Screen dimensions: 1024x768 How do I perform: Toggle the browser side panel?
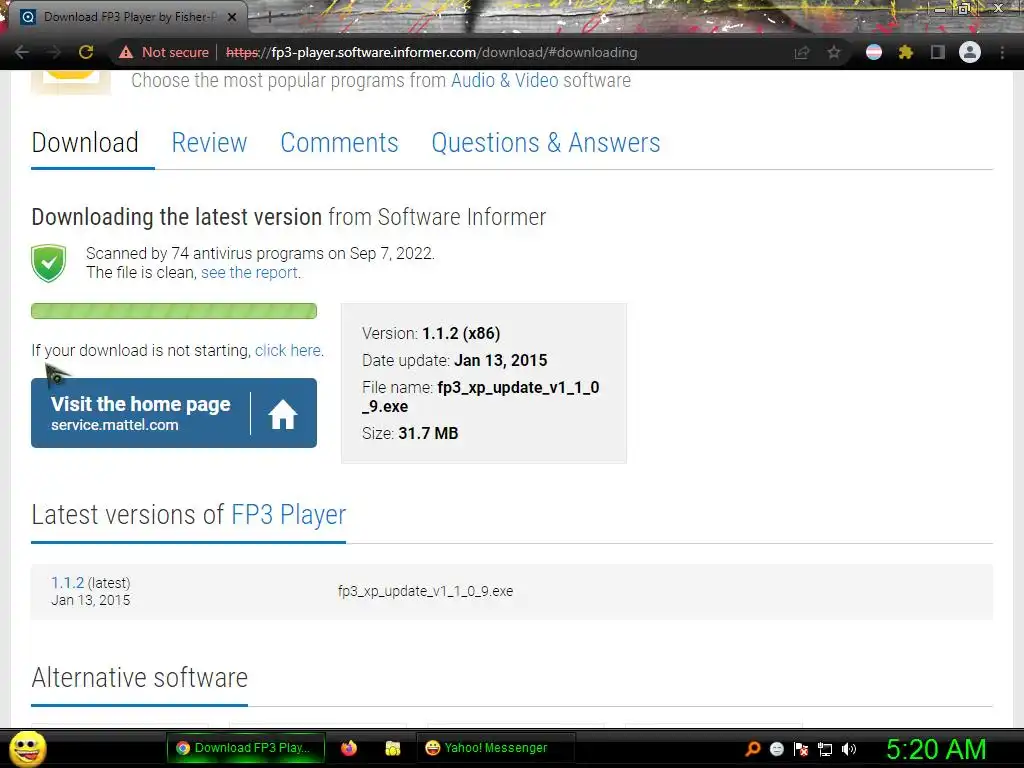coord(938,52)
